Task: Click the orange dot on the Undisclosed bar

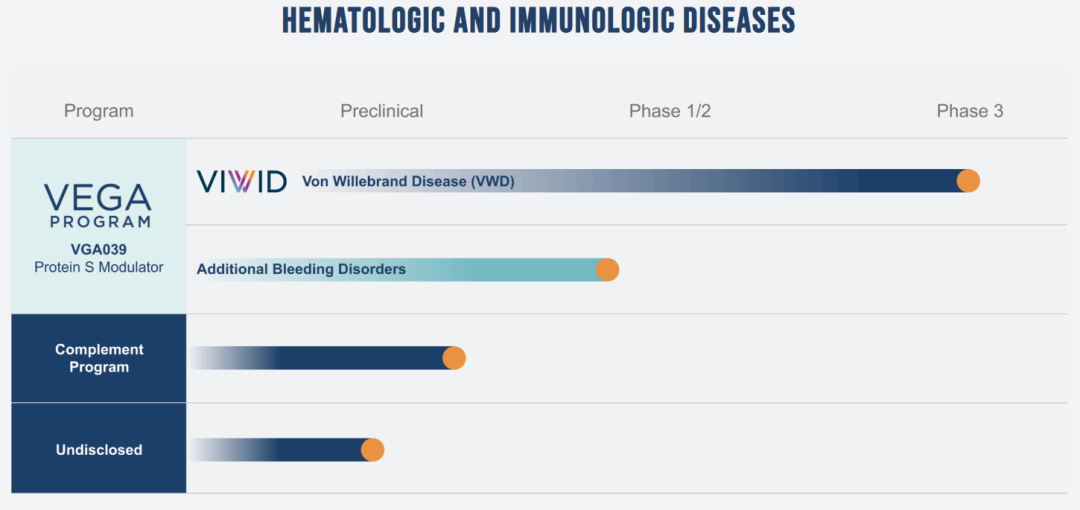Action: (x=372, y=450)
